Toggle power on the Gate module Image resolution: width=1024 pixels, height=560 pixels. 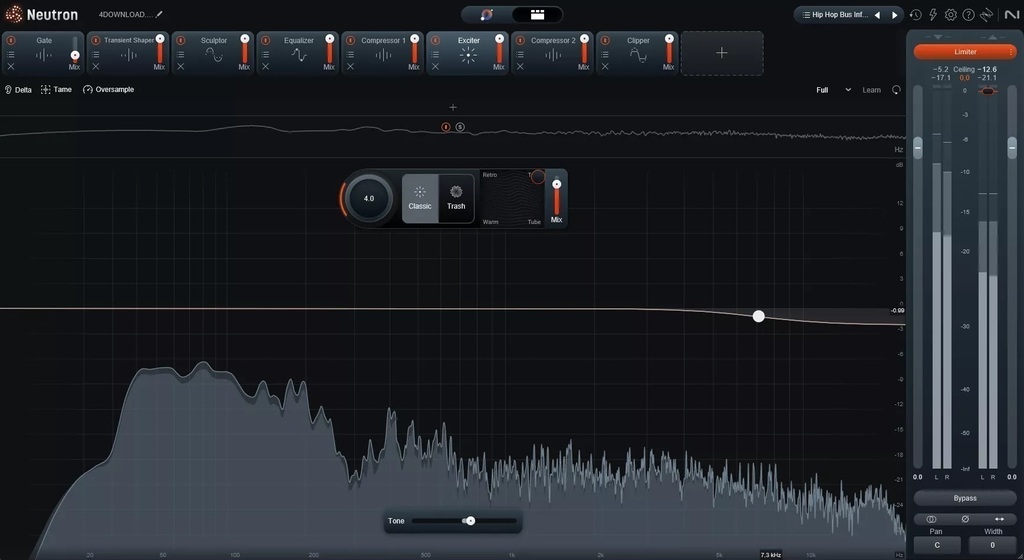10,40
